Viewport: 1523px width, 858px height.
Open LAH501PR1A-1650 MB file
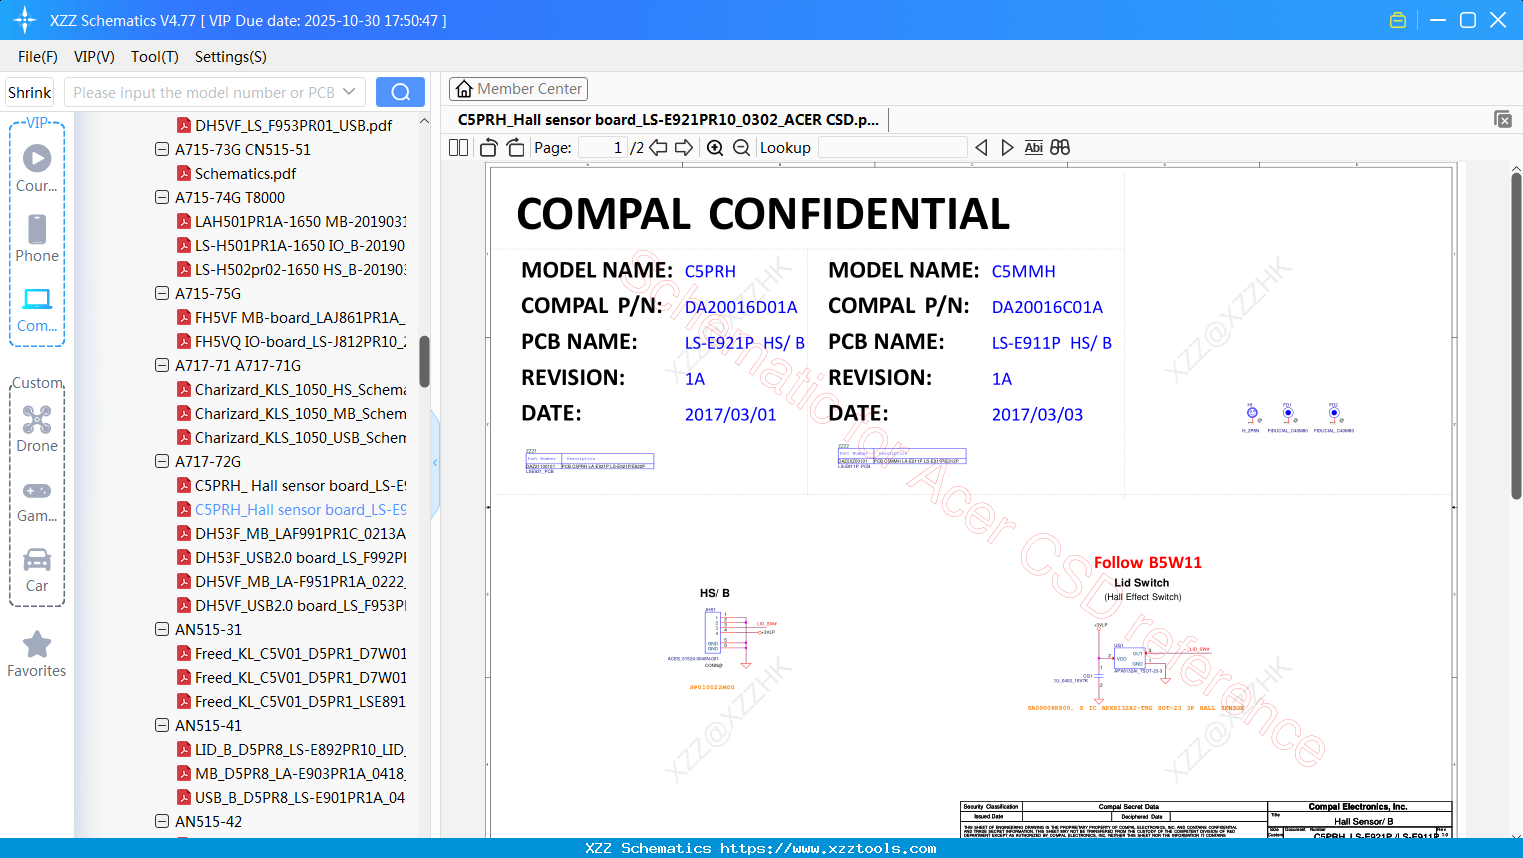[300, 221]
